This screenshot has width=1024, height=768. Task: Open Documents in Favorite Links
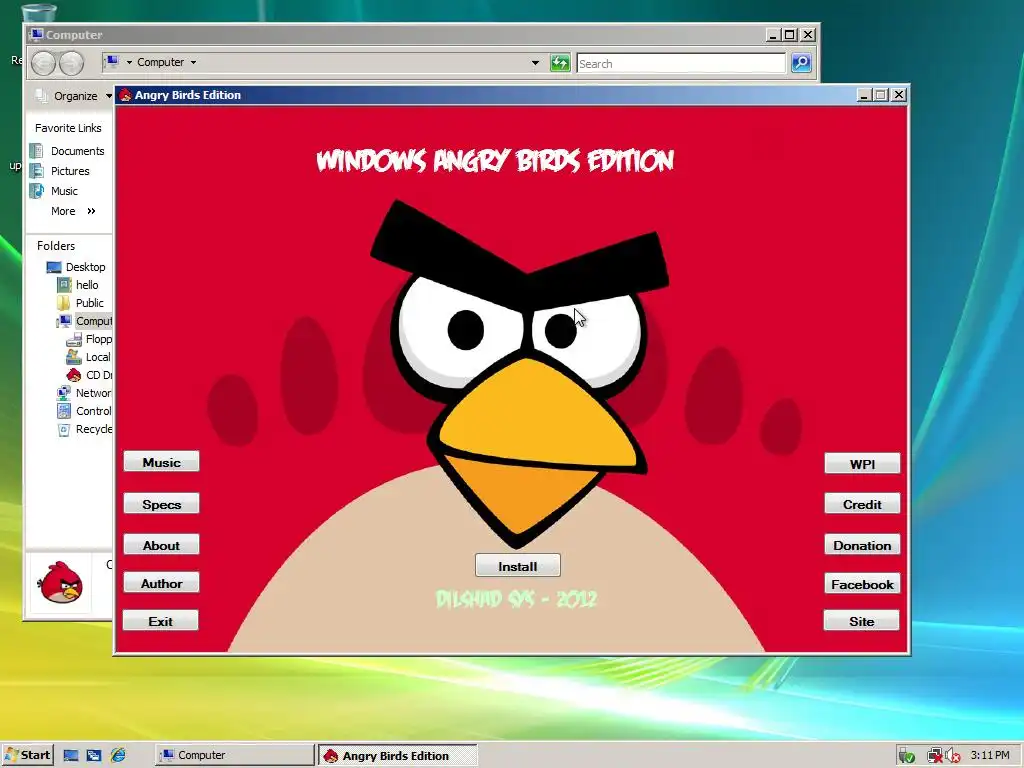coord(77,151)
